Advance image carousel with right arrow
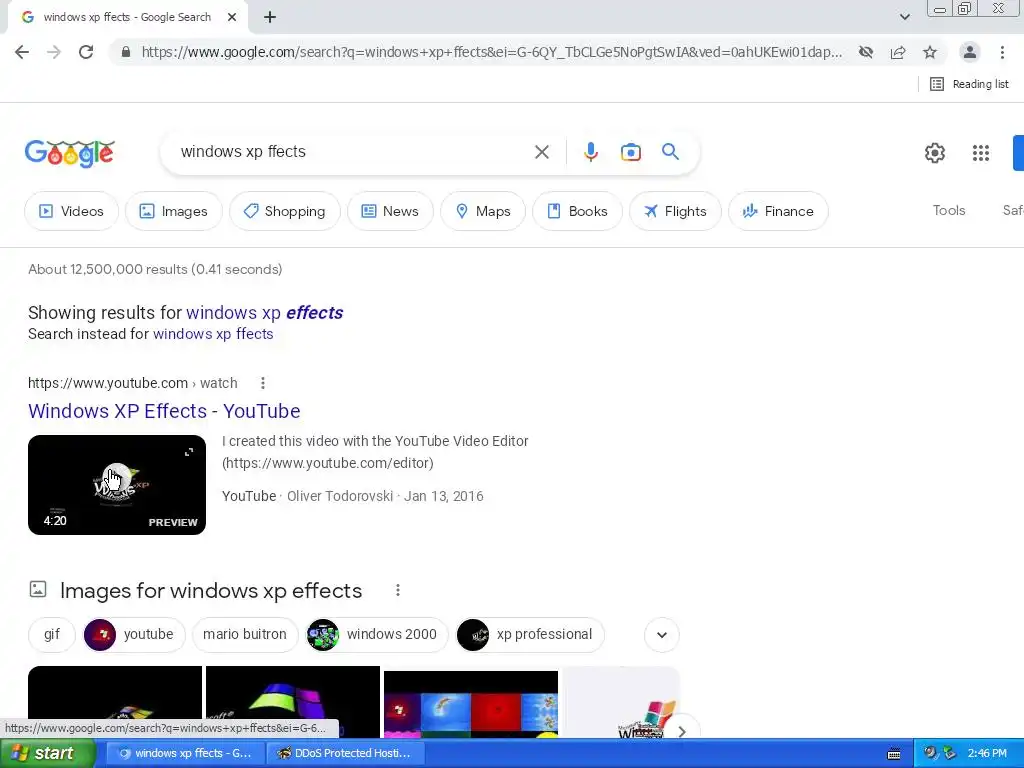This screenshot has height=768, width=1024. point(681,731)
